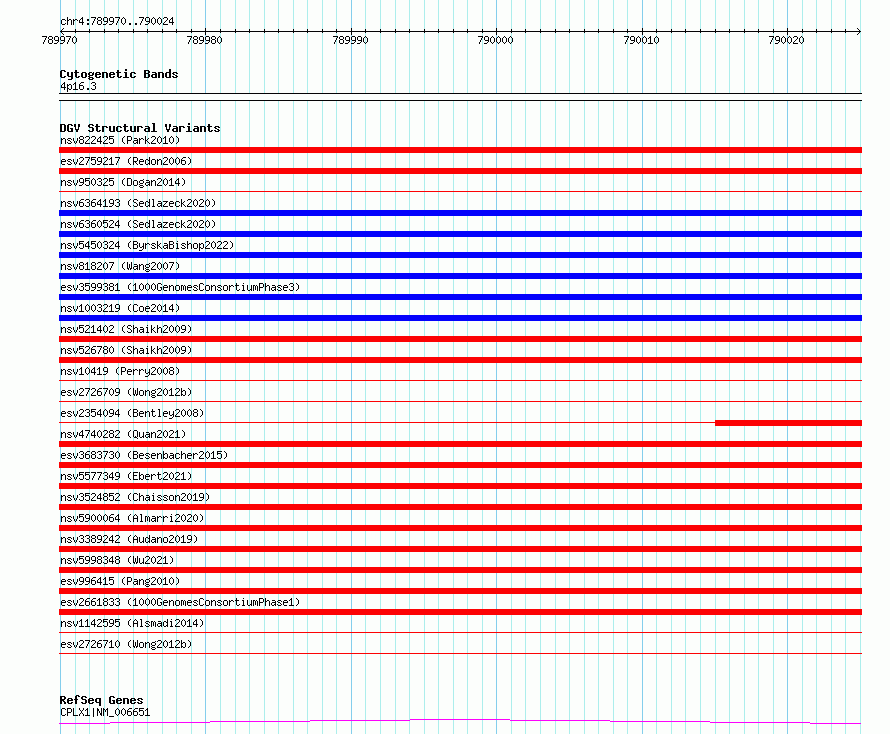Select the nsv10419 (Perry2008) label
The height and width of the screenshot is (734, 890).
point(120,371)
